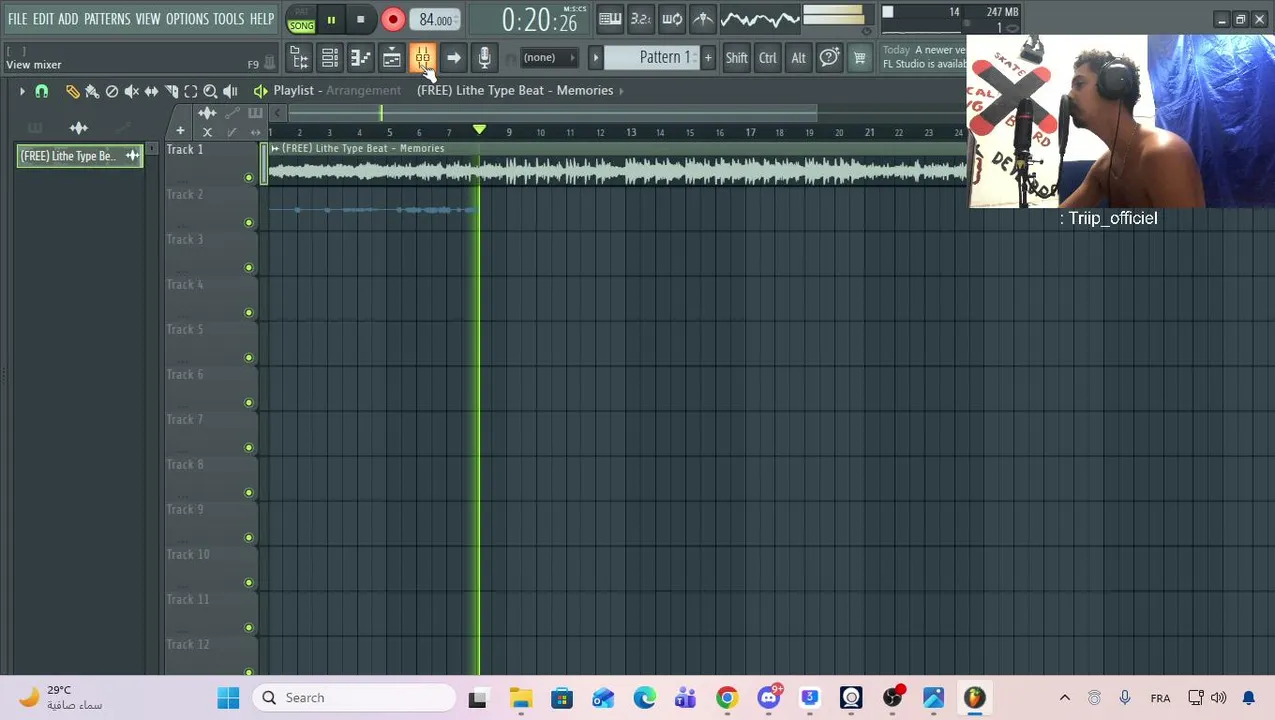1275x720 pixels.
Task: Select the mute tool icon
Action: (131, 91)
